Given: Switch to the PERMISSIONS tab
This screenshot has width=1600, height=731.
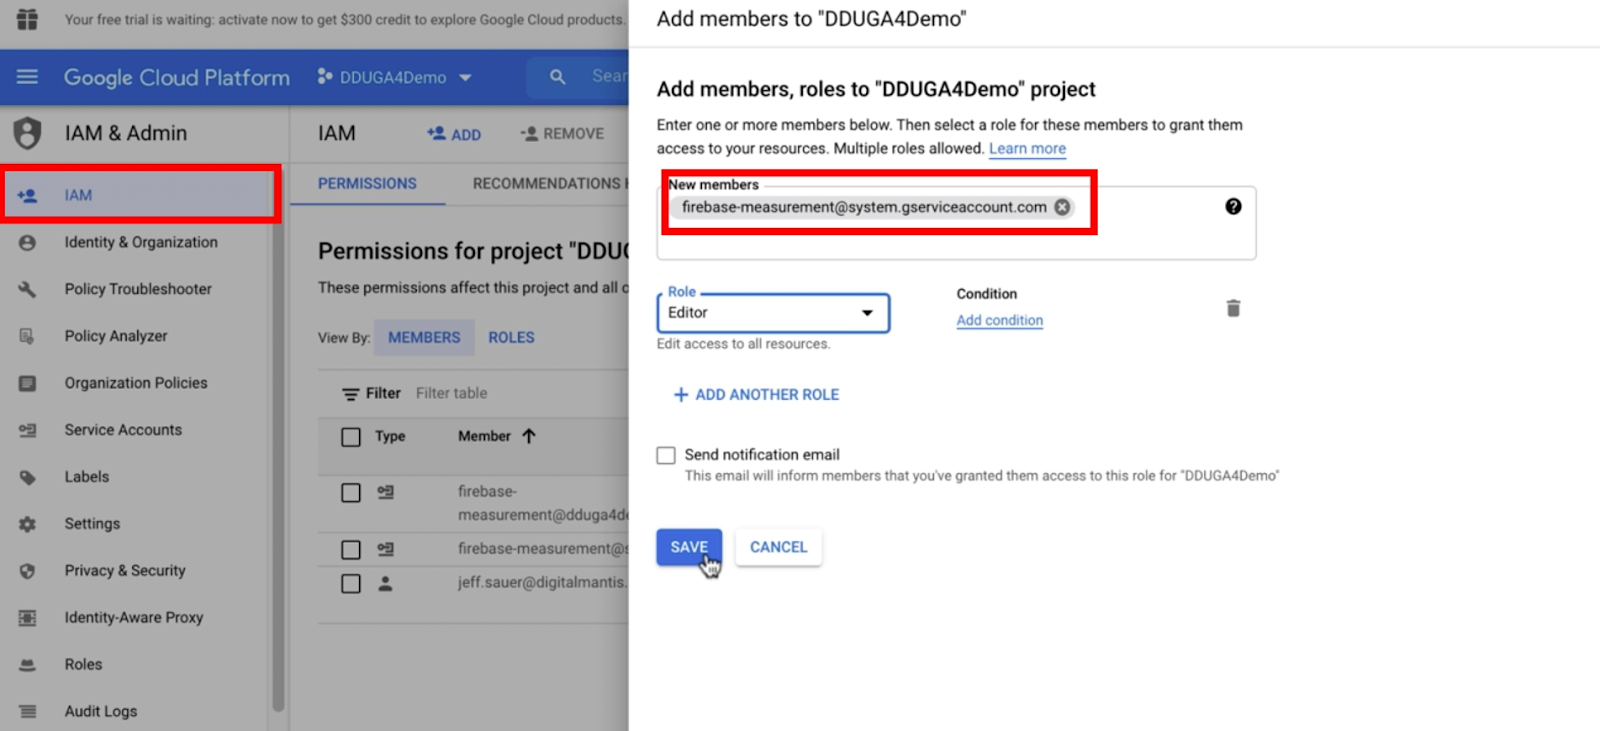Looking at the screenshot, I should [367, 184].
